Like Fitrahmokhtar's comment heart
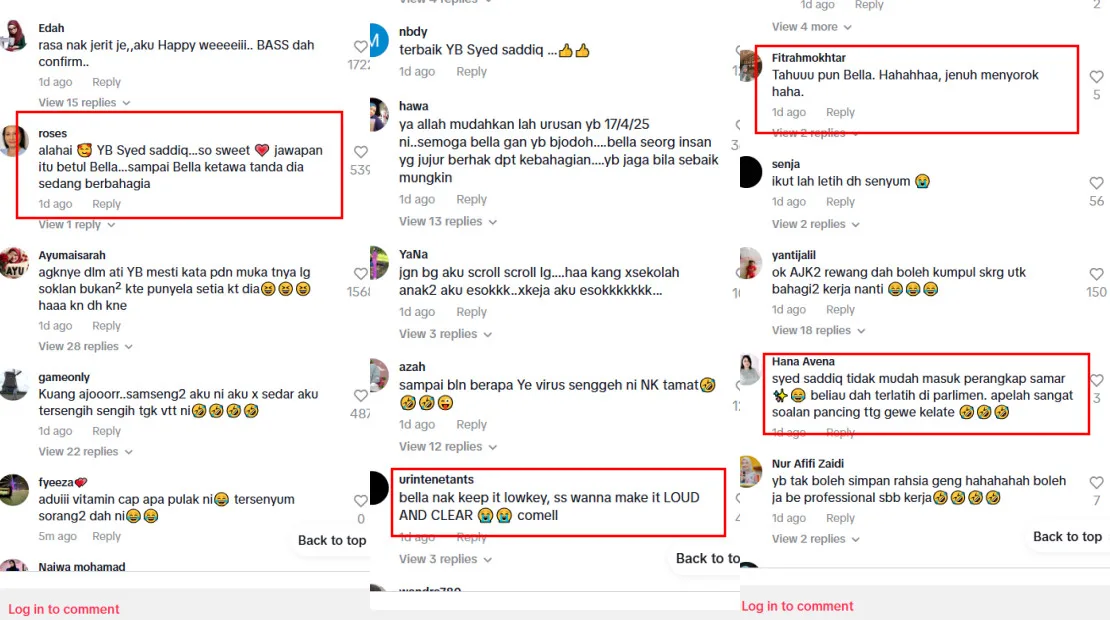The image size is (1110, 620). 1097,76
